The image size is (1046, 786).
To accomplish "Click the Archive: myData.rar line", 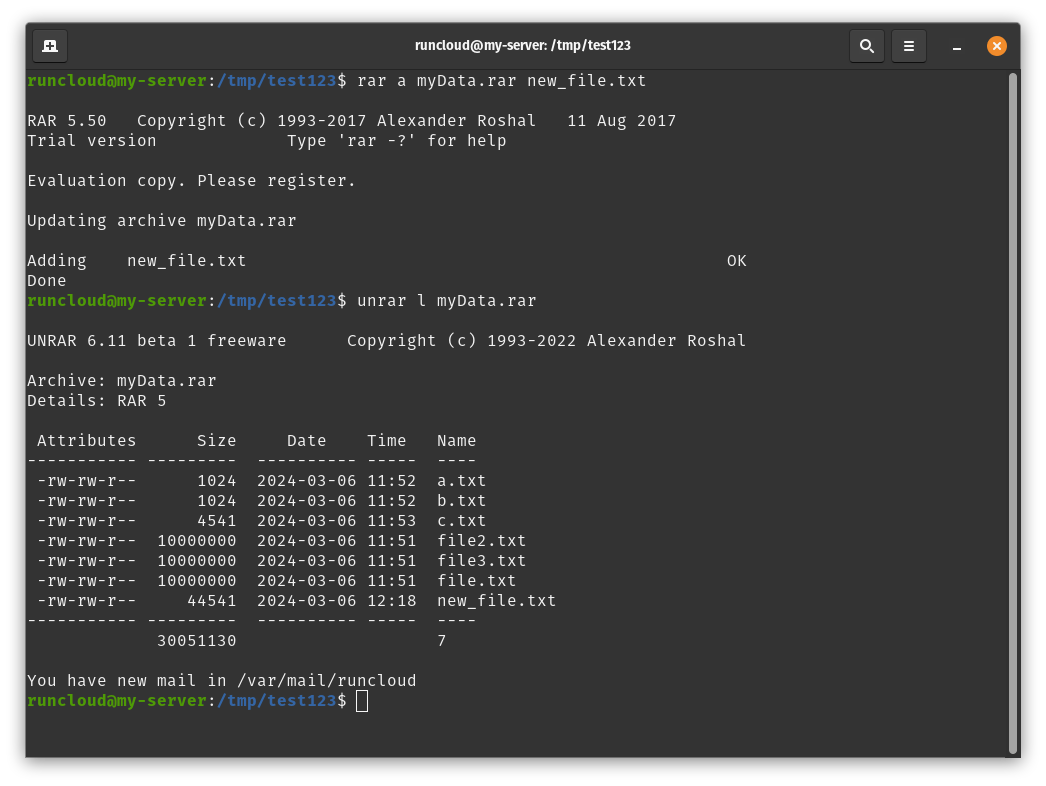I will 120,380.
